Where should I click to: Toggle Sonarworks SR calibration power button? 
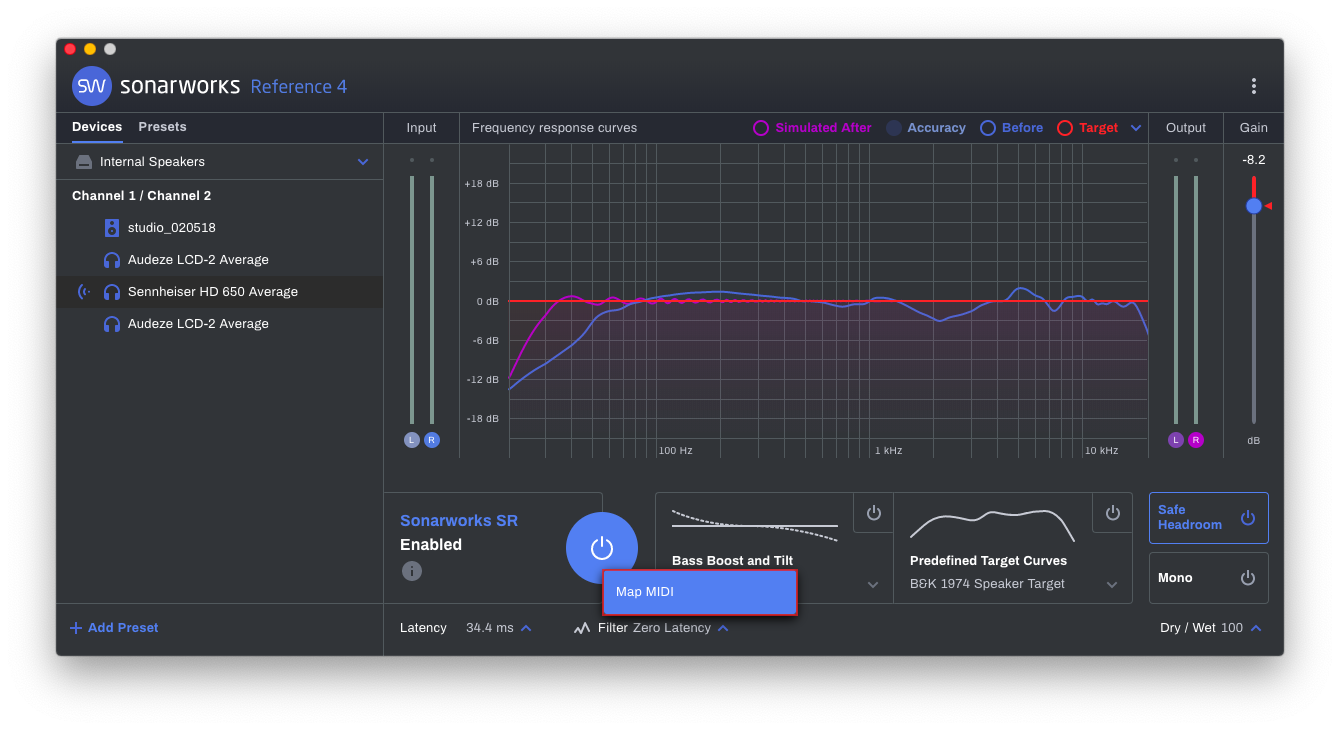pos(602,548)
